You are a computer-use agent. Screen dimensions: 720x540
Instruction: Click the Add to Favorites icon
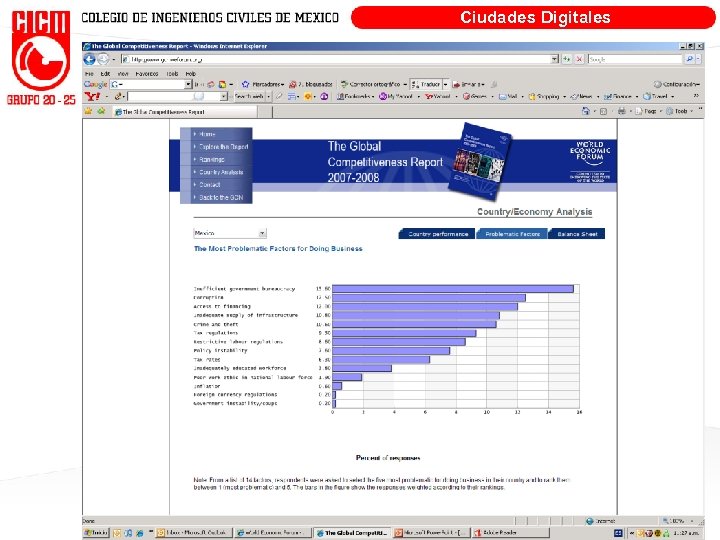tap(101, 111)
